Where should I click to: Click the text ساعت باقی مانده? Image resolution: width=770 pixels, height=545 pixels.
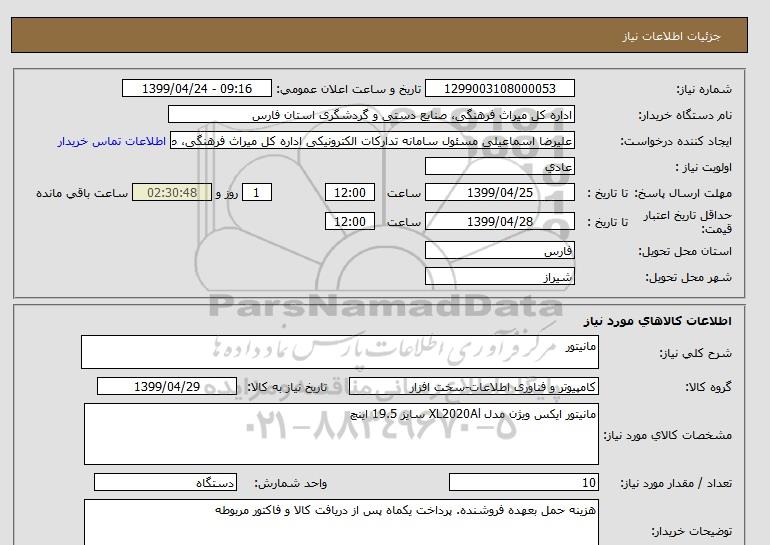point(82,193)
